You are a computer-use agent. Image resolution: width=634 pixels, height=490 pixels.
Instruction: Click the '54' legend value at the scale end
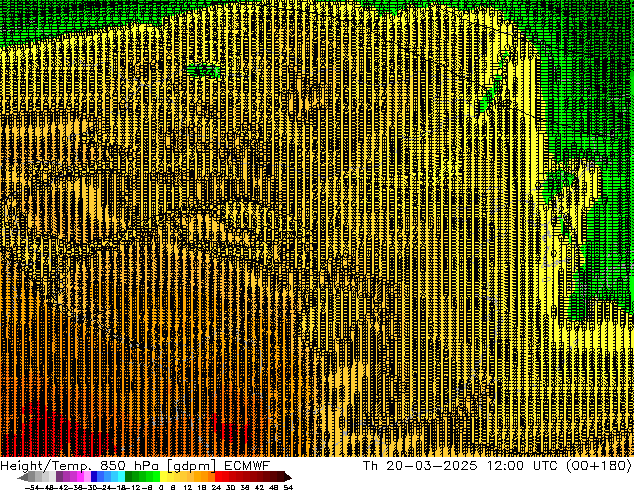click(288, 487)
